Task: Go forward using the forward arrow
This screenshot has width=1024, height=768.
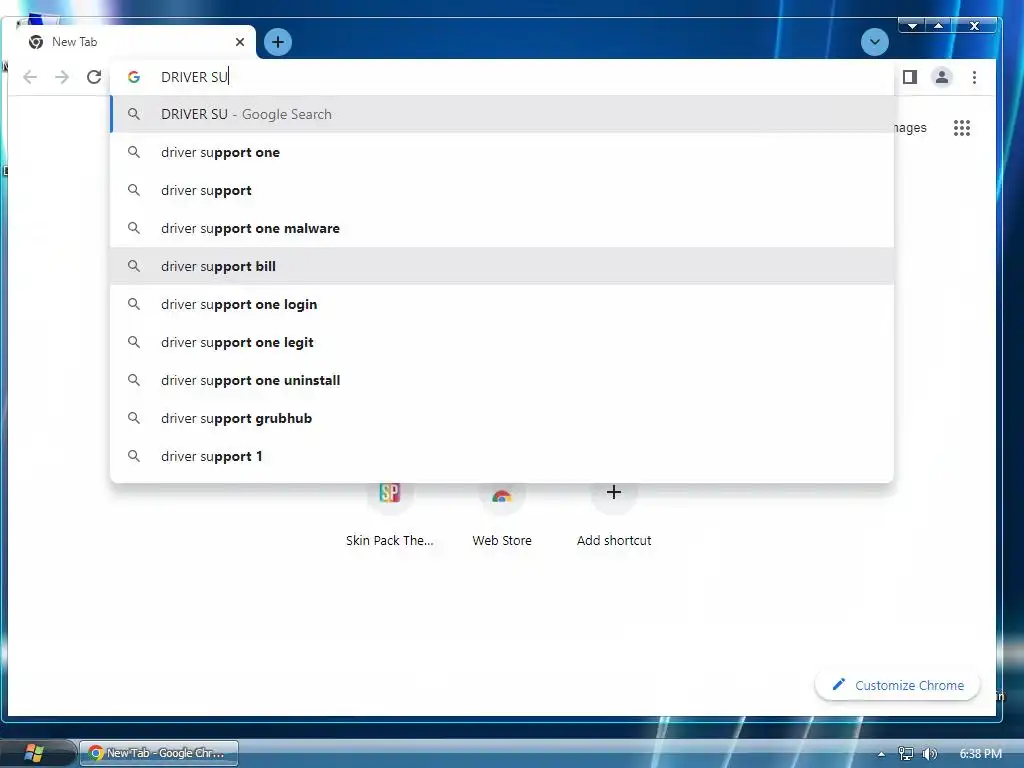Action: [62, 77]
